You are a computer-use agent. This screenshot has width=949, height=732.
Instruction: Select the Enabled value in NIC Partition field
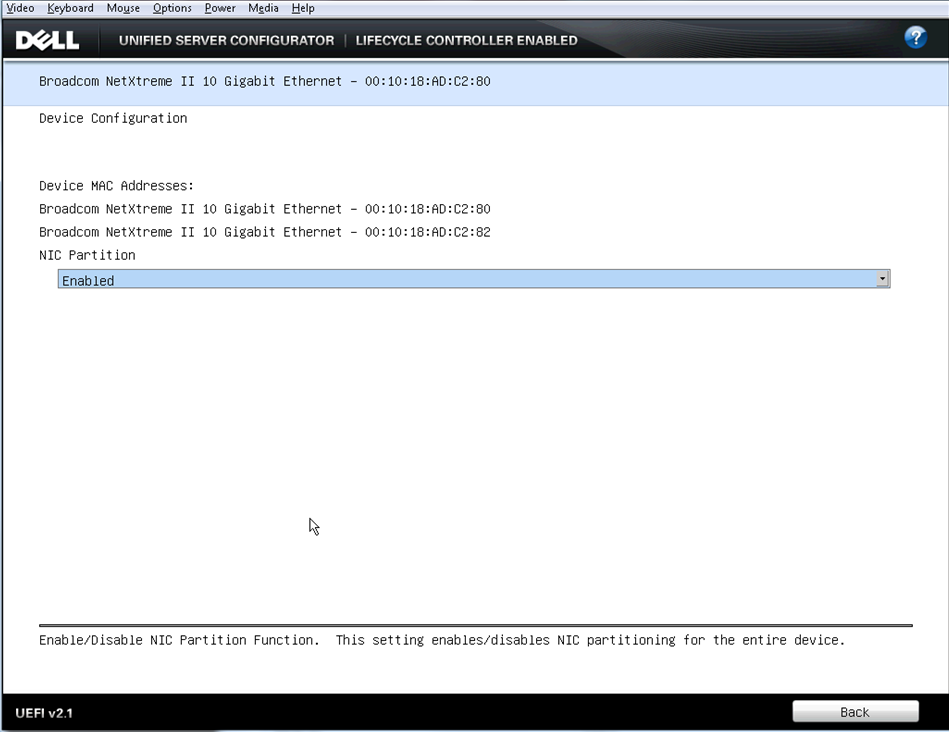tap(474, 279)
